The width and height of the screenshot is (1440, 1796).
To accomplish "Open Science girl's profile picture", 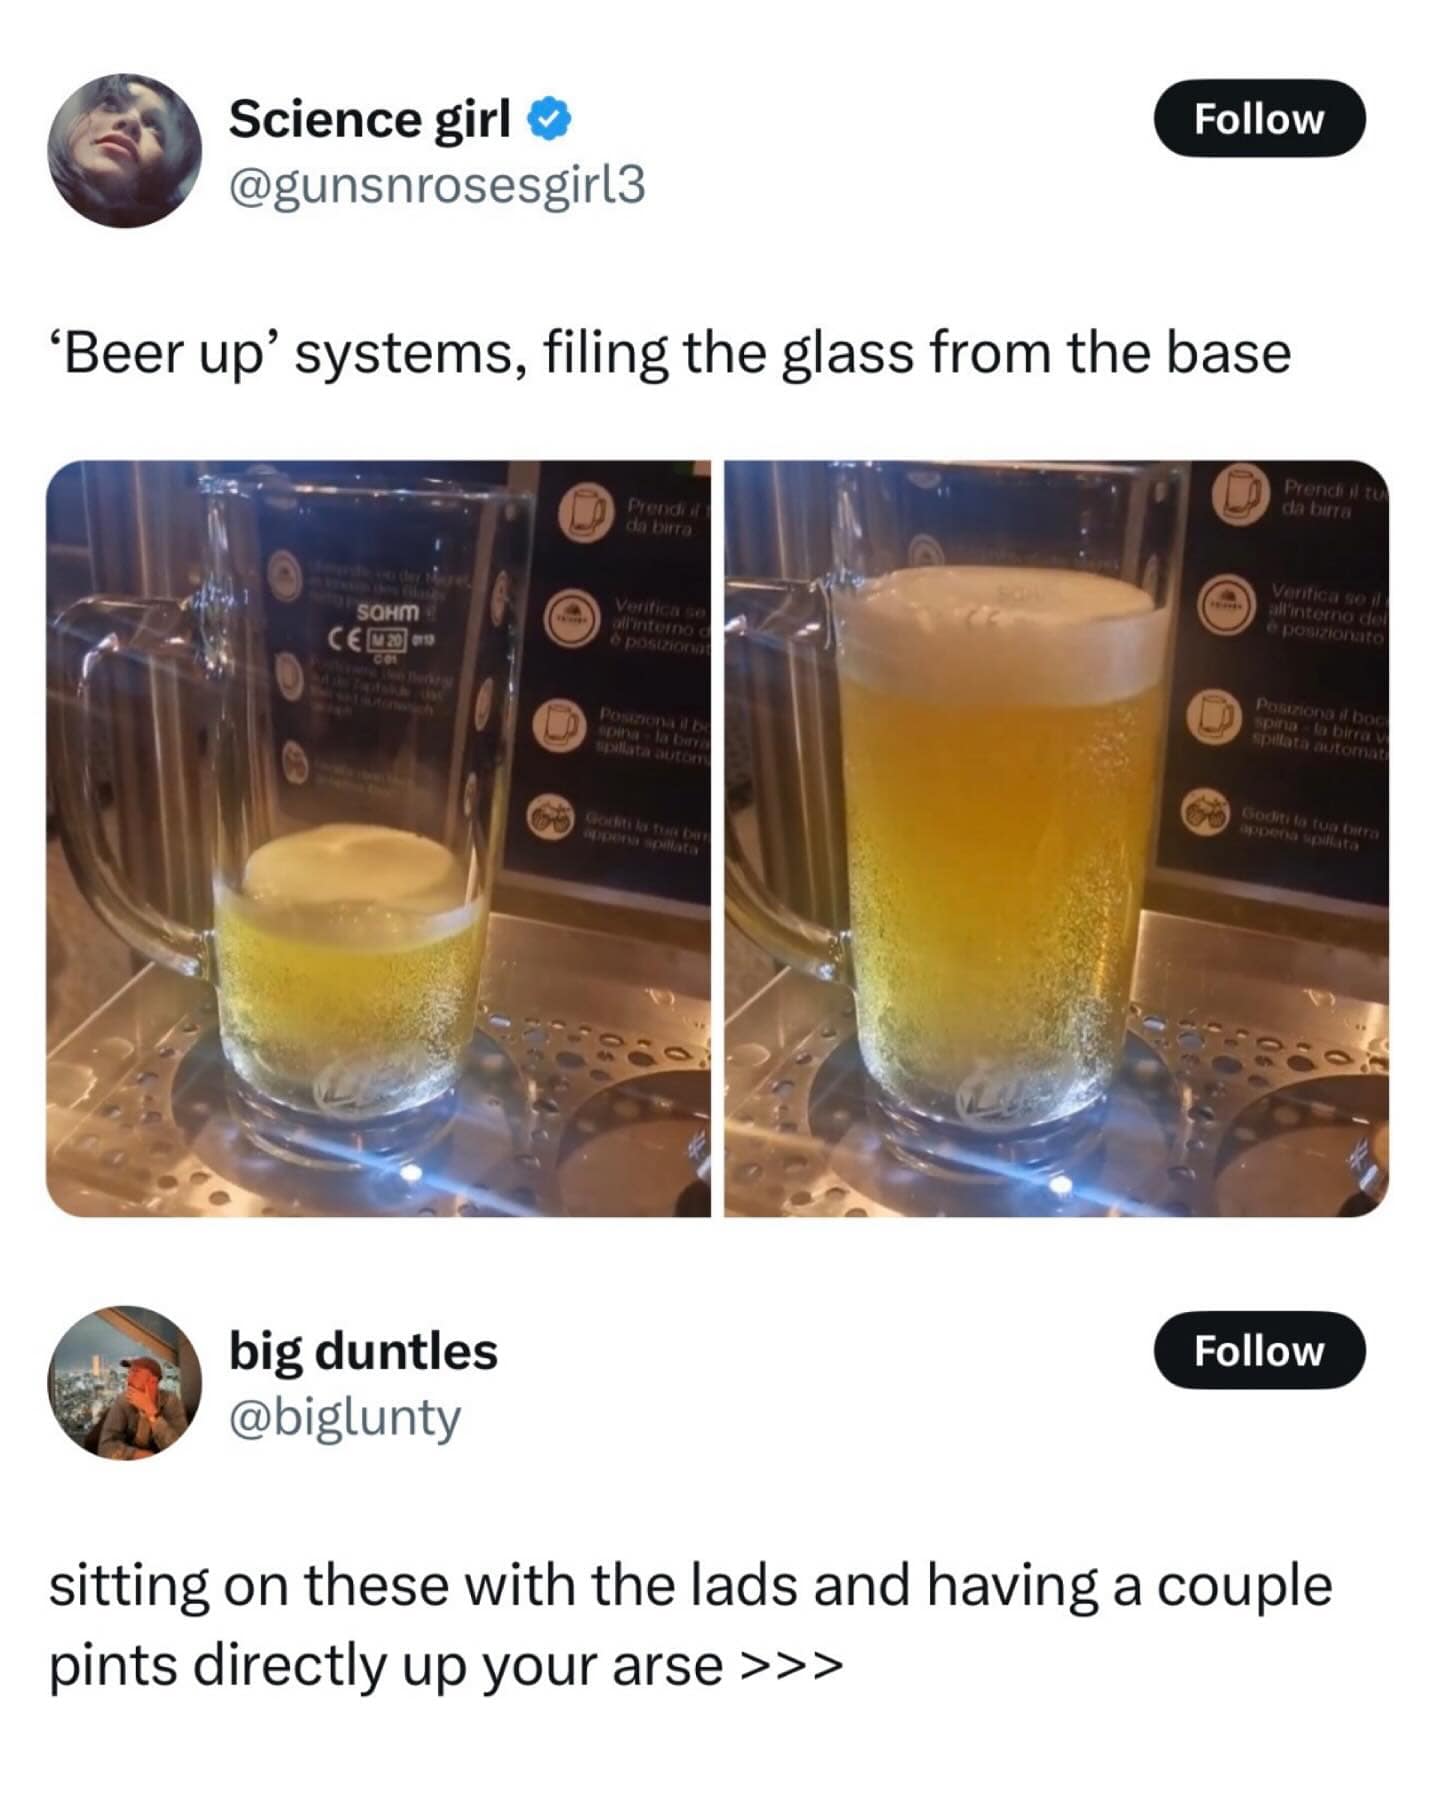I will pos(124,150).
